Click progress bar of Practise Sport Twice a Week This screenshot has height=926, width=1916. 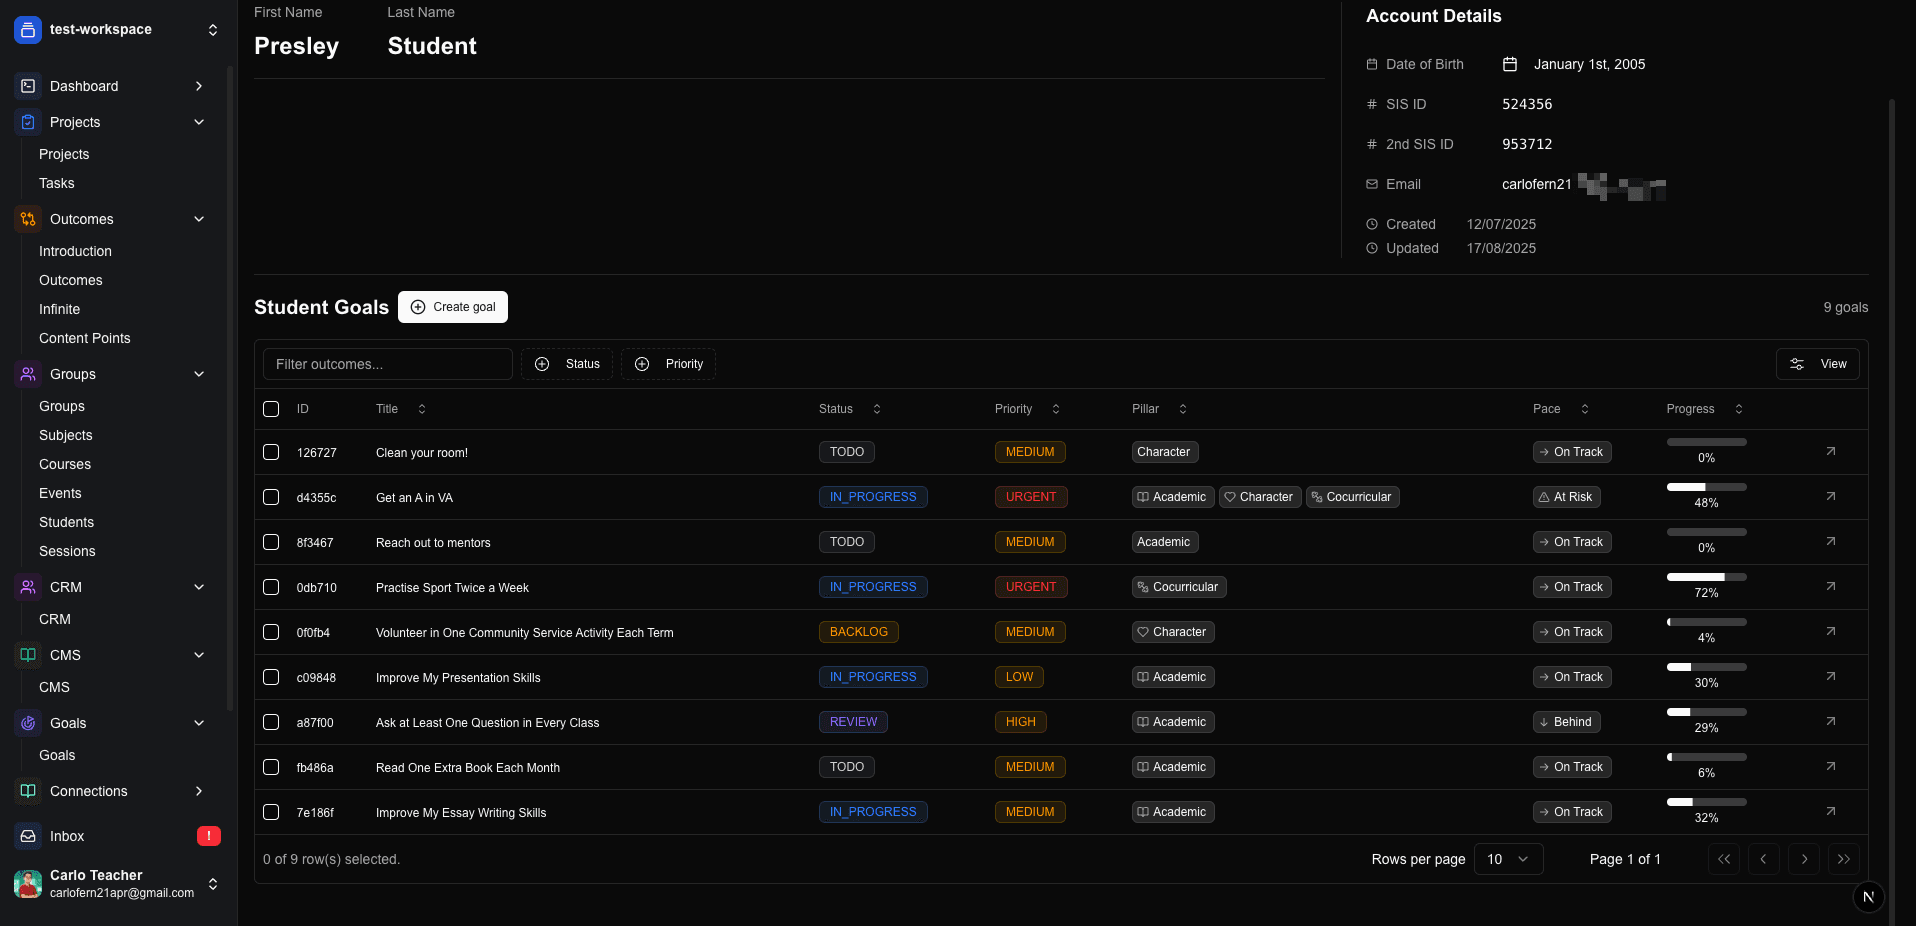1706,577
